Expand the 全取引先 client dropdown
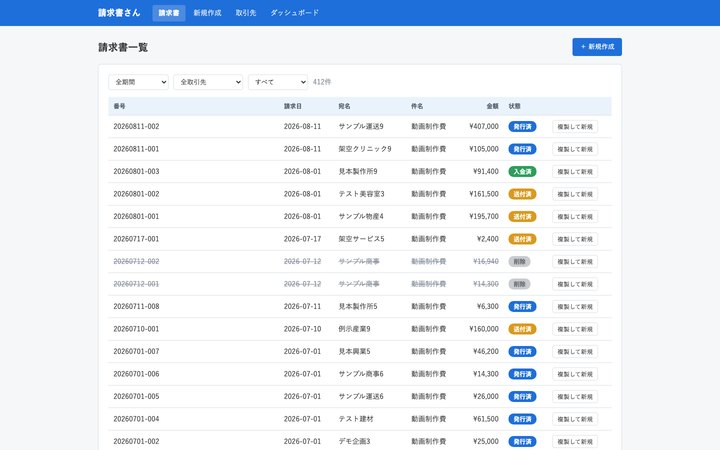The height and width of the screenshot is (450, 720). [208, 82]
